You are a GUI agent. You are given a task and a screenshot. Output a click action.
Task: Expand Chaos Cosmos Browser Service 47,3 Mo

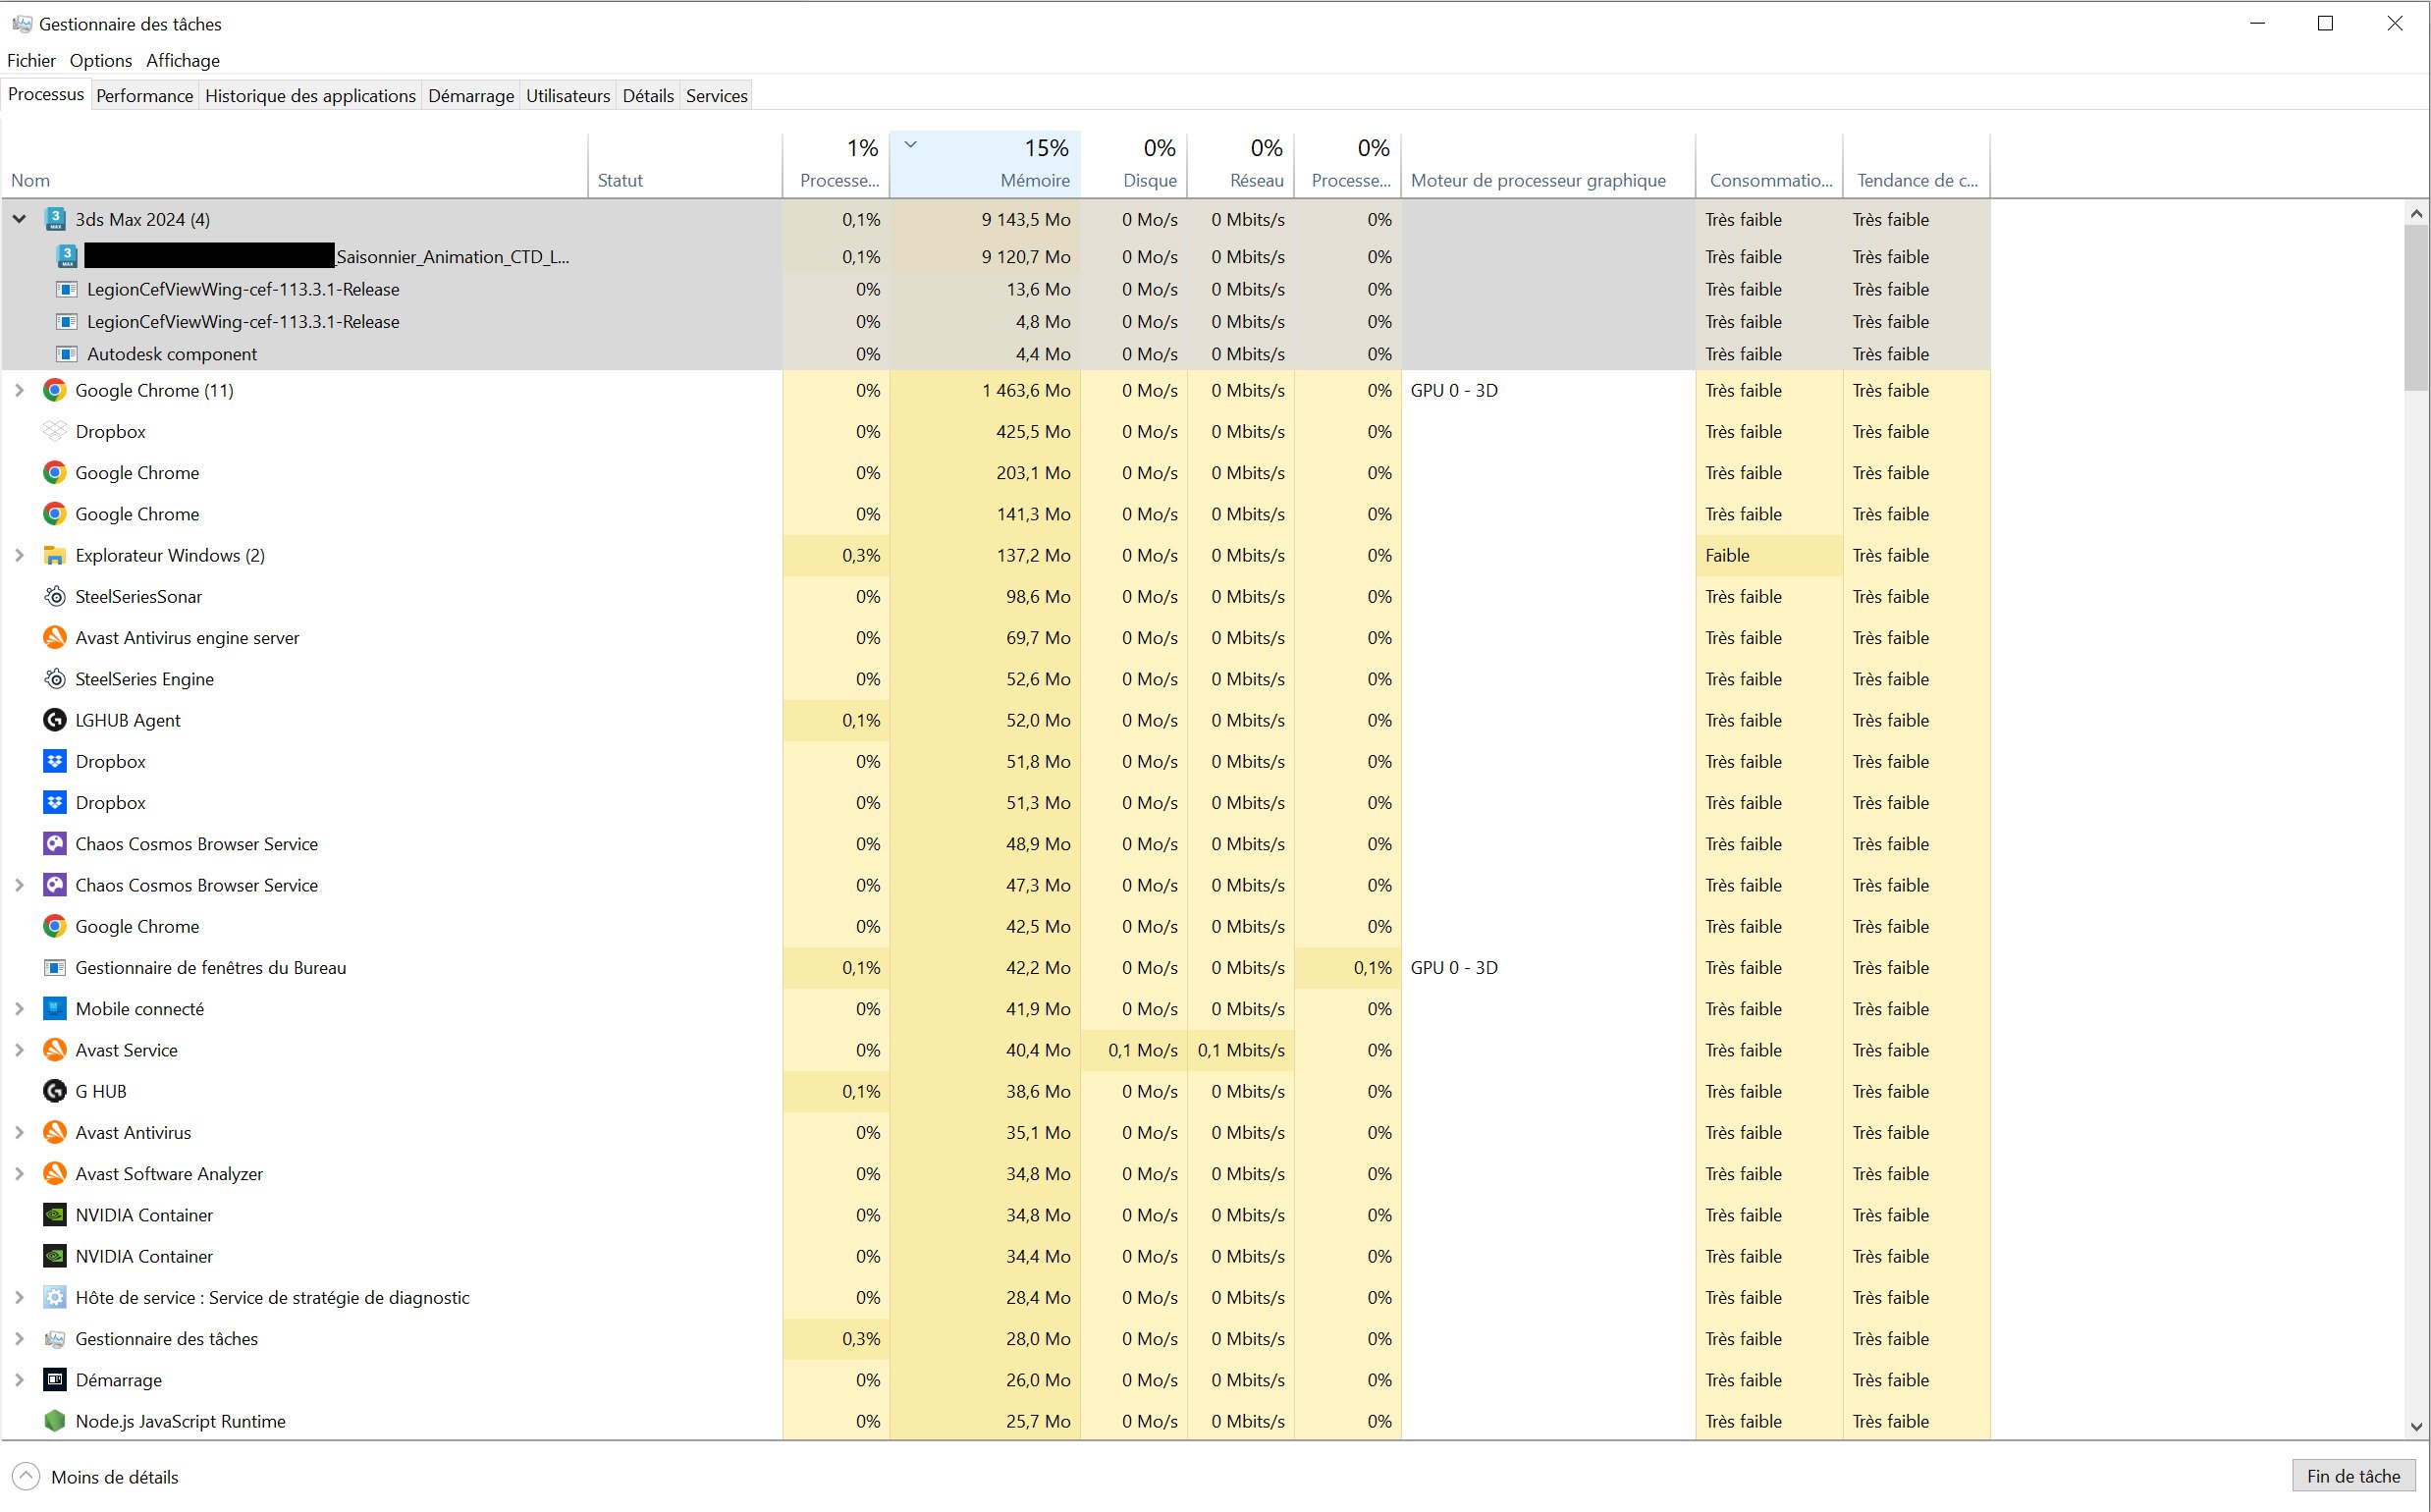(x=19, y=886)
